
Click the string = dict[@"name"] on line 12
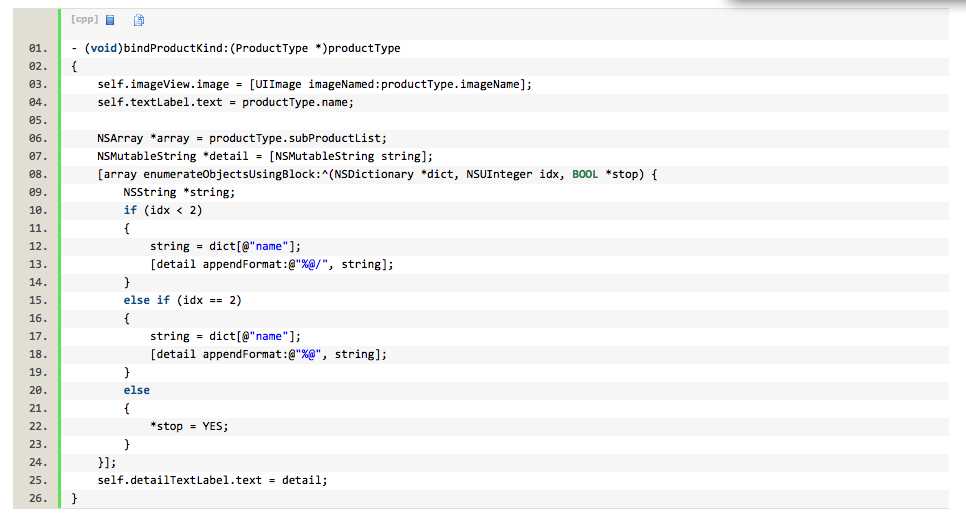coord(225,246)
